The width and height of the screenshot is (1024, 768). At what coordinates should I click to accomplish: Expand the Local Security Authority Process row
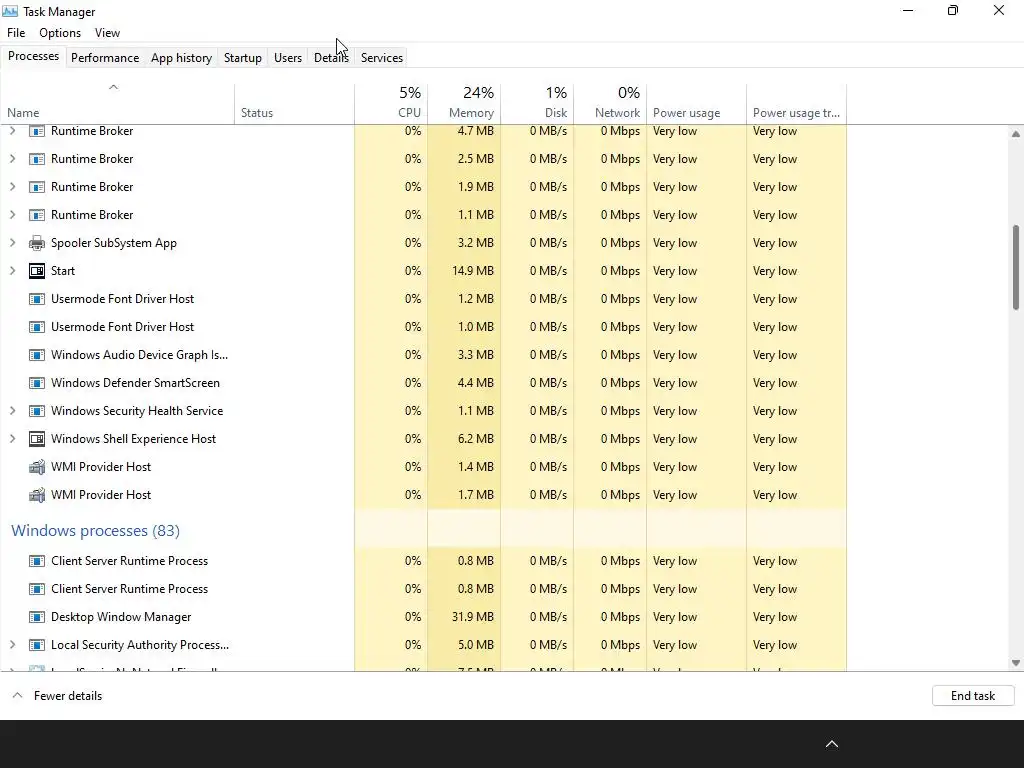pyautogui.click(x=12, y=645)
